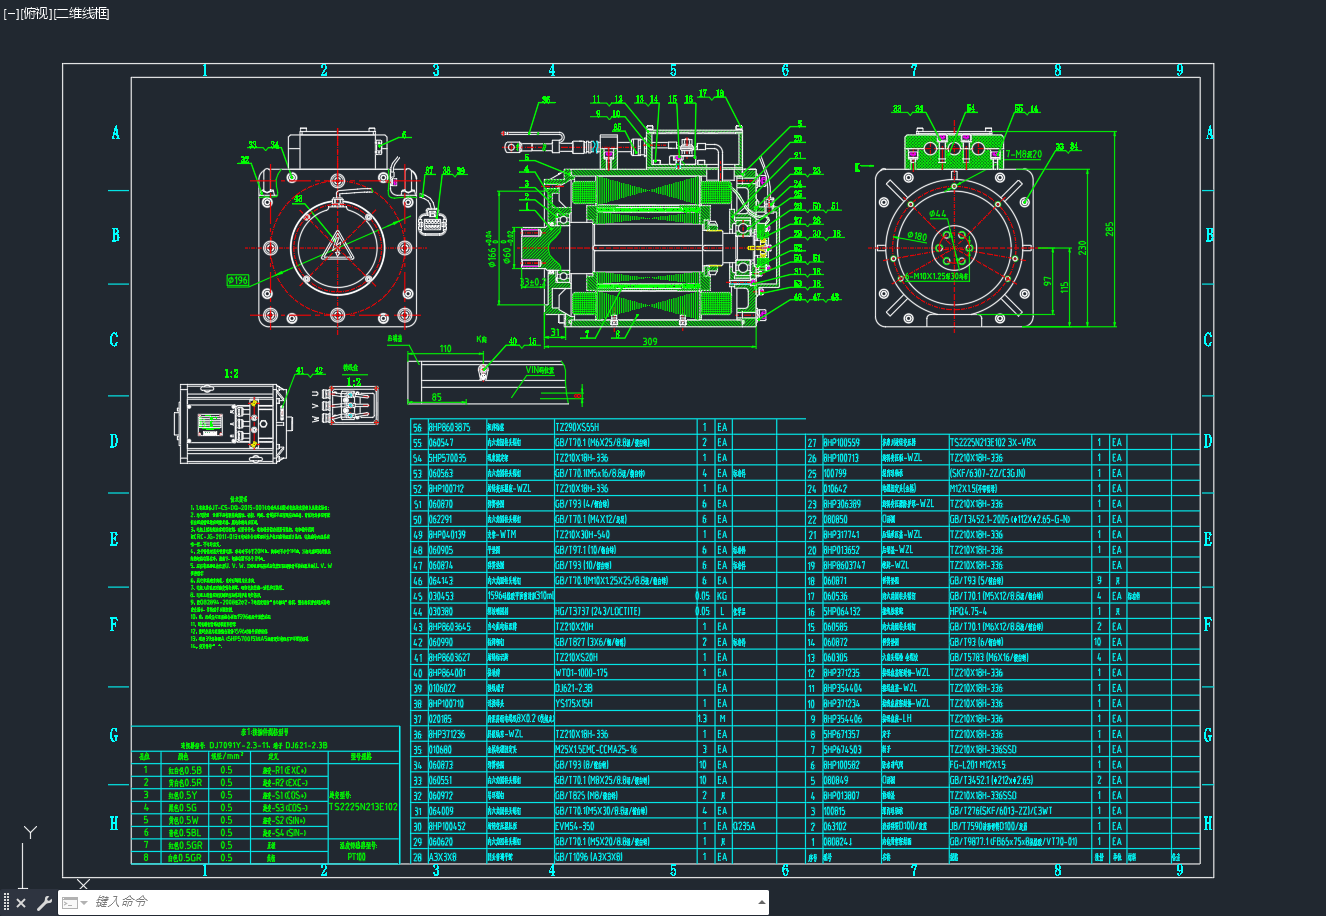Select part number 8HP8603875 in row 56

tap(449, 427)
